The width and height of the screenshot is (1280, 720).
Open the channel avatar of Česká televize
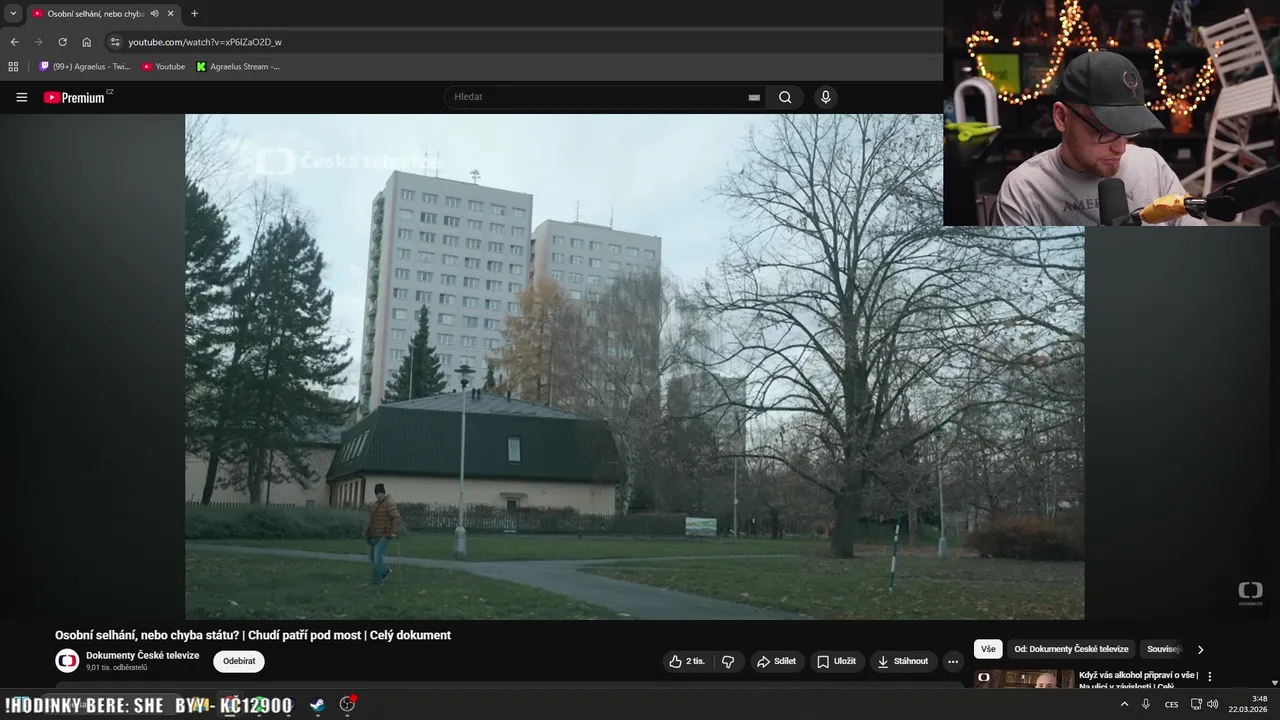click(67, 661)
